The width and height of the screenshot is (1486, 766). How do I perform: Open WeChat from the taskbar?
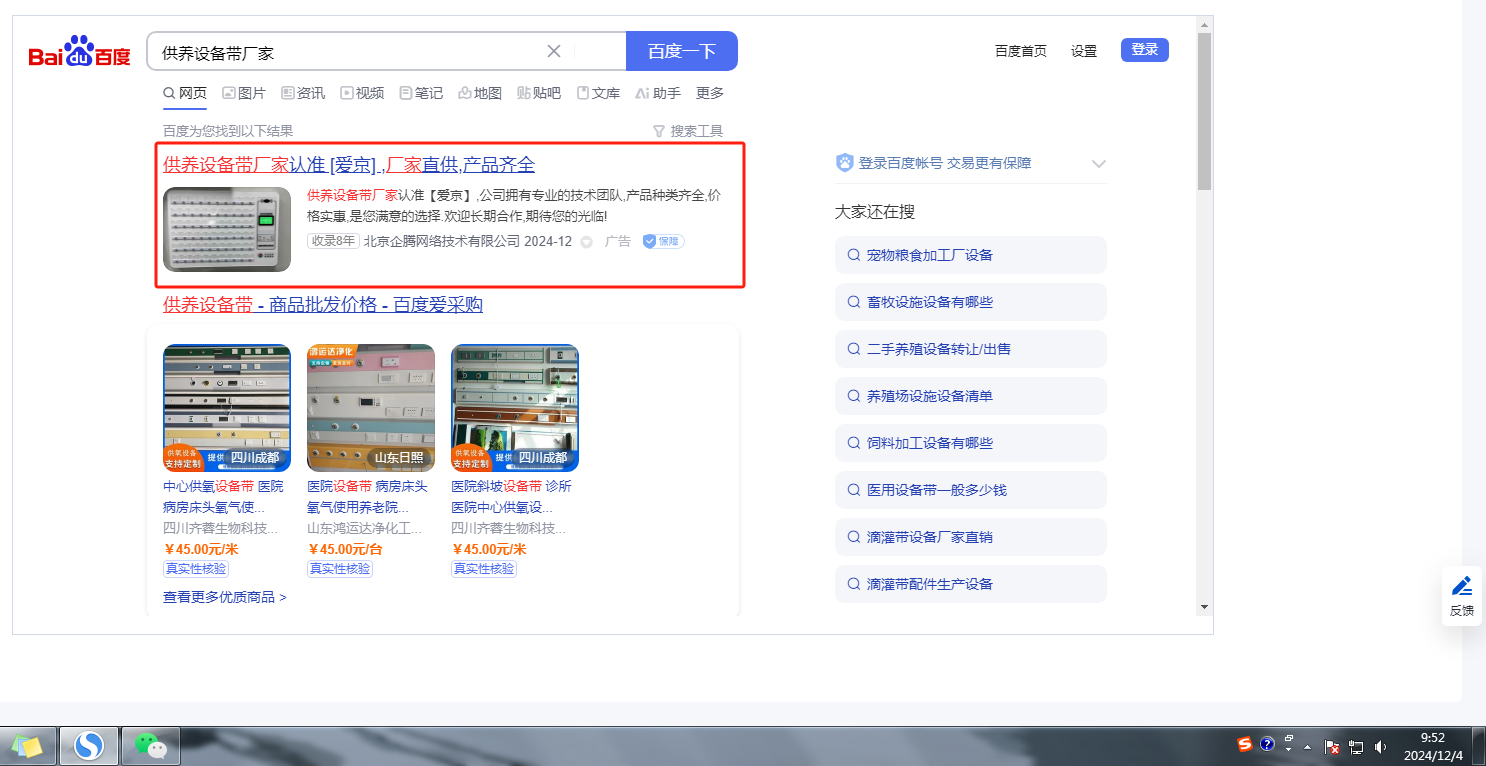click(x=150, y=745)
